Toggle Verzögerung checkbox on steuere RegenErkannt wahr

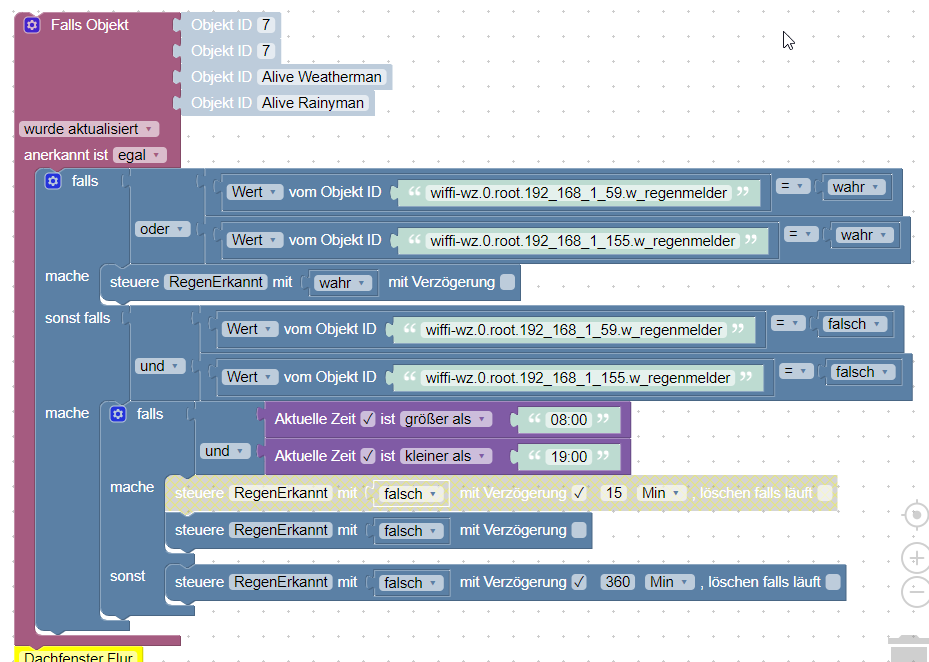(508, 282)
